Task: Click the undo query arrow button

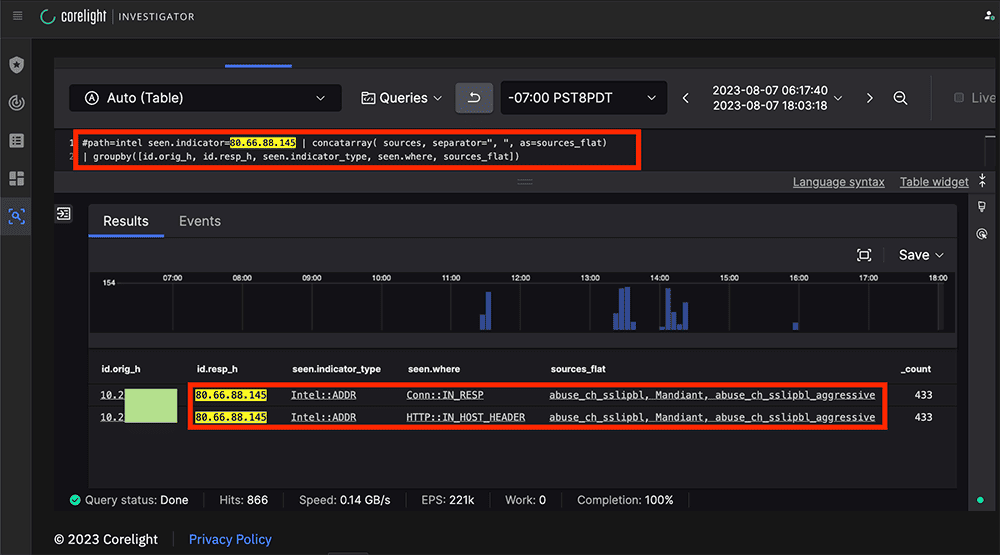Action: [474, 98]
